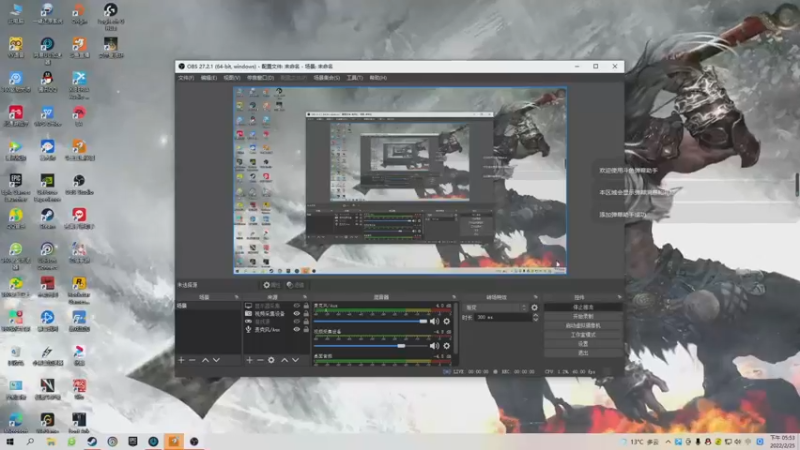Image resolution: width=800 pixels, height=450 pixels.
Task: Open the 视图(V) menu
Action: tap(232, 78)
